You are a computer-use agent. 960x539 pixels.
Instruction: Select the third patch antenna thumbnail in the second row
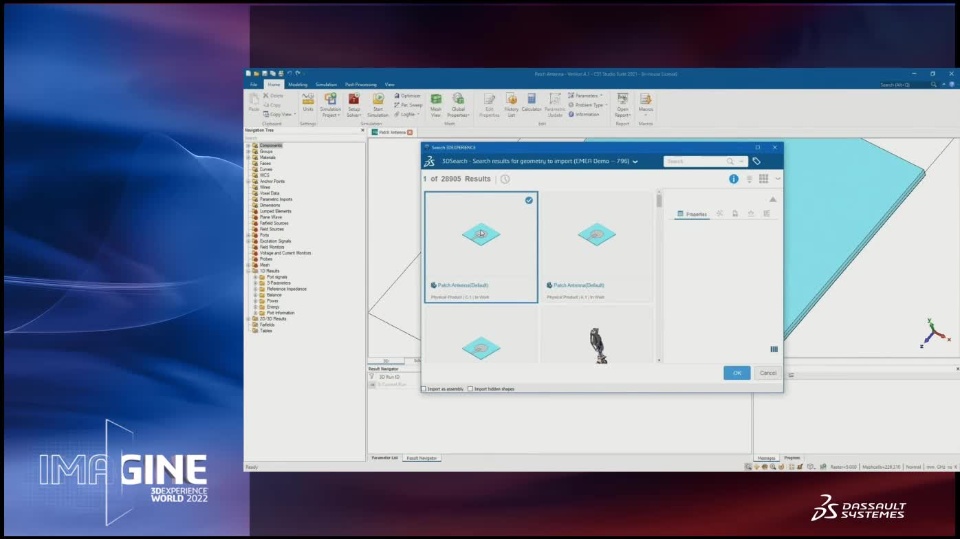click(481, 348)
